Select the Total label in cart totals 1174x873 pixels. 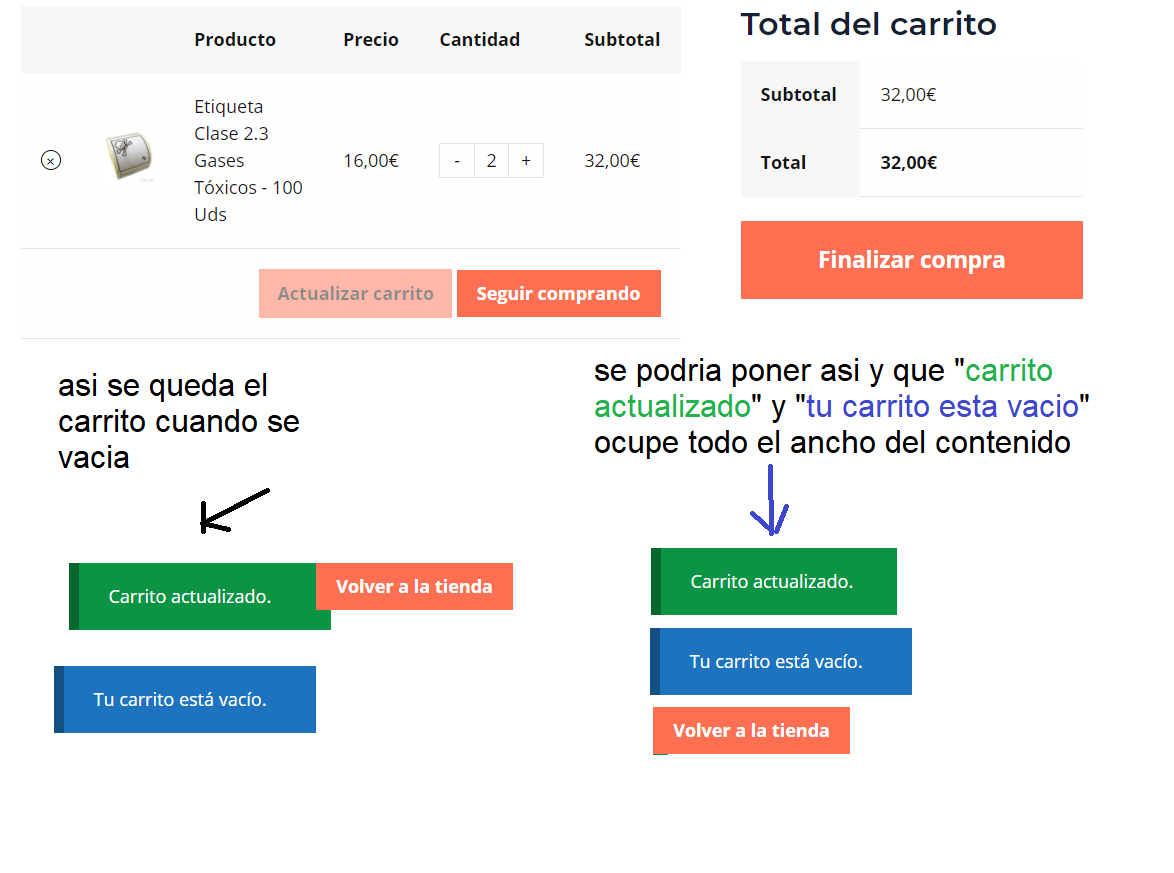point(783,162)
